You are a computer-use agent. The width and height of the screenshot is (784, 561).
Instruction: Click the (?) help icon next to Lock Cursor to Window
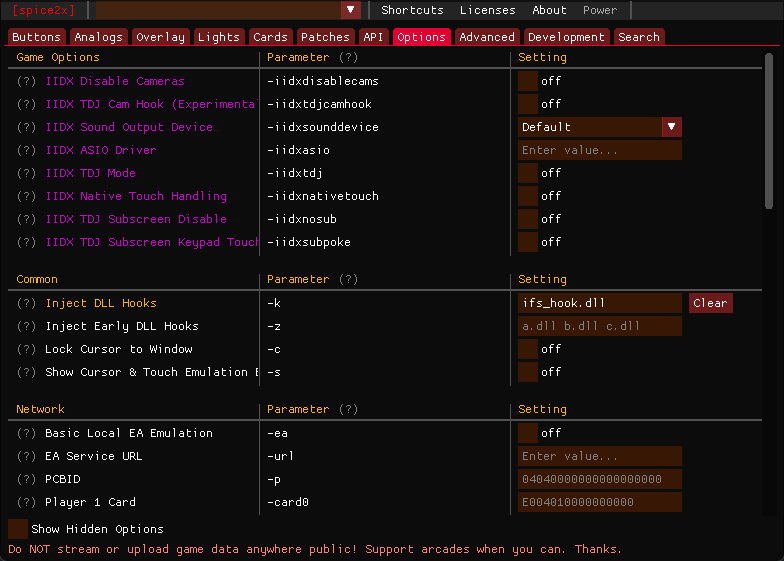point(27,349)
